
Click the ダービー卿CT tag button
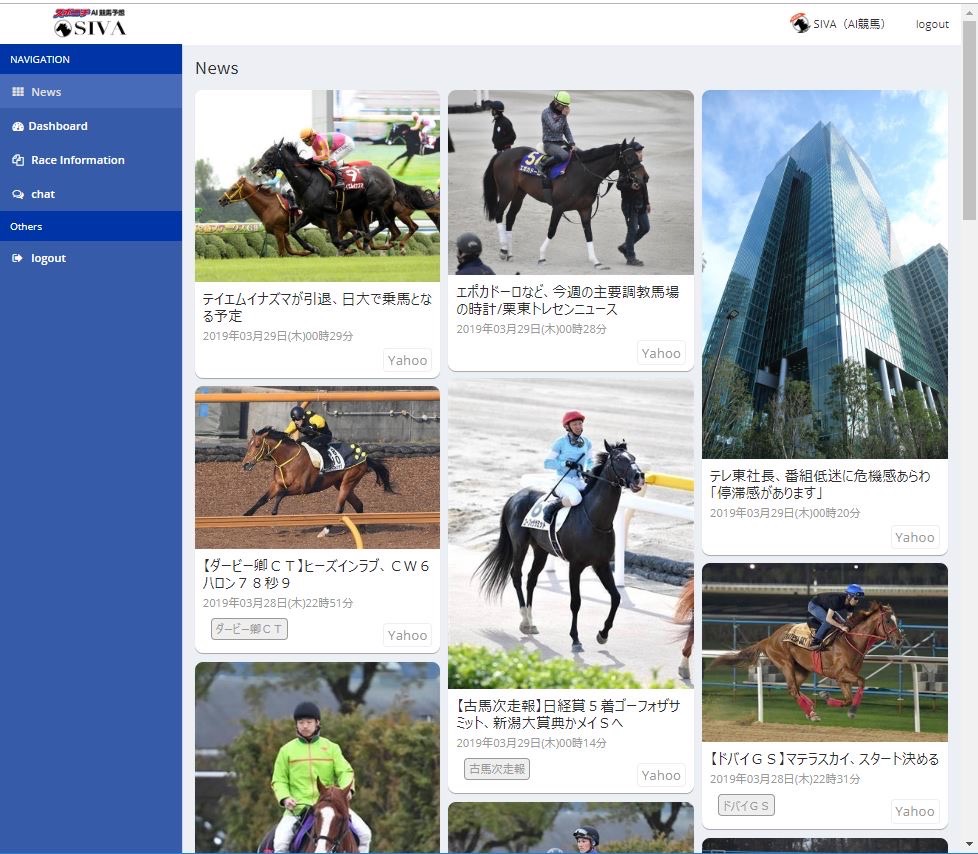click(x=249, y=629)
